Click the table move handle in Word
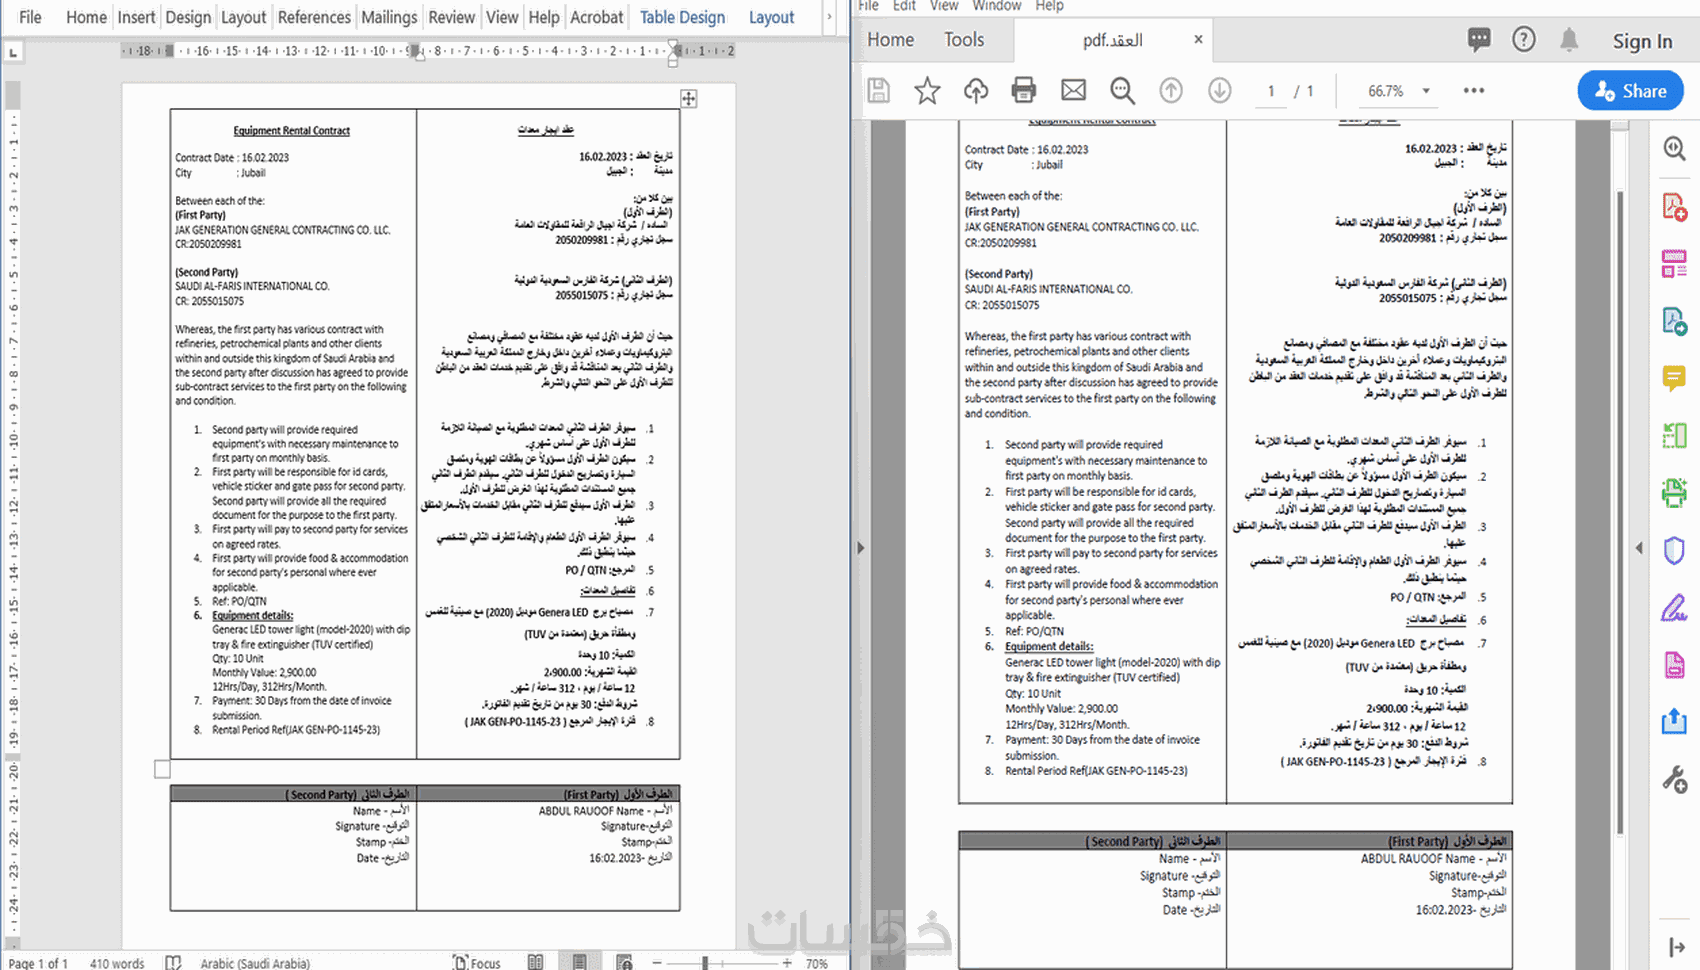This screenshot has height=970, width=1700. [x=689, y=99]
